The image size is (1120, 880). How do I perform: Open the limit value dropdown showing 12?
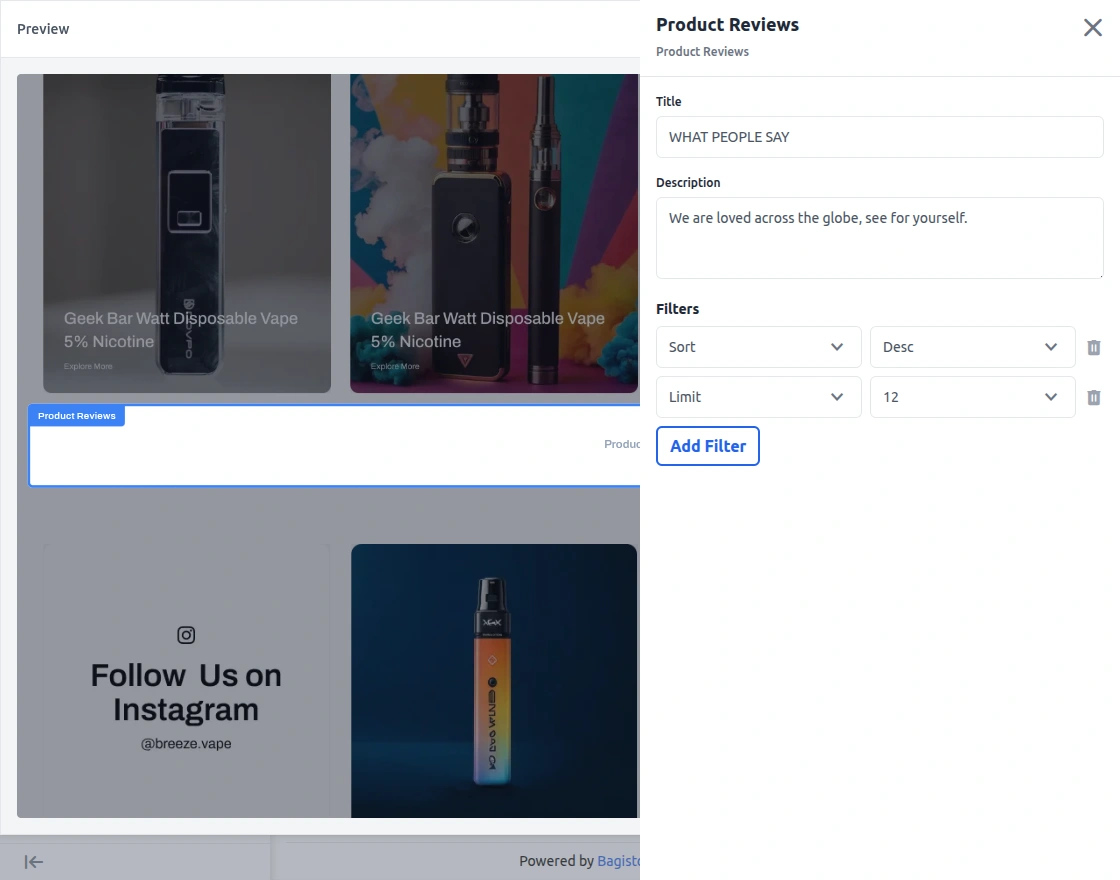(x=972, y=397)
